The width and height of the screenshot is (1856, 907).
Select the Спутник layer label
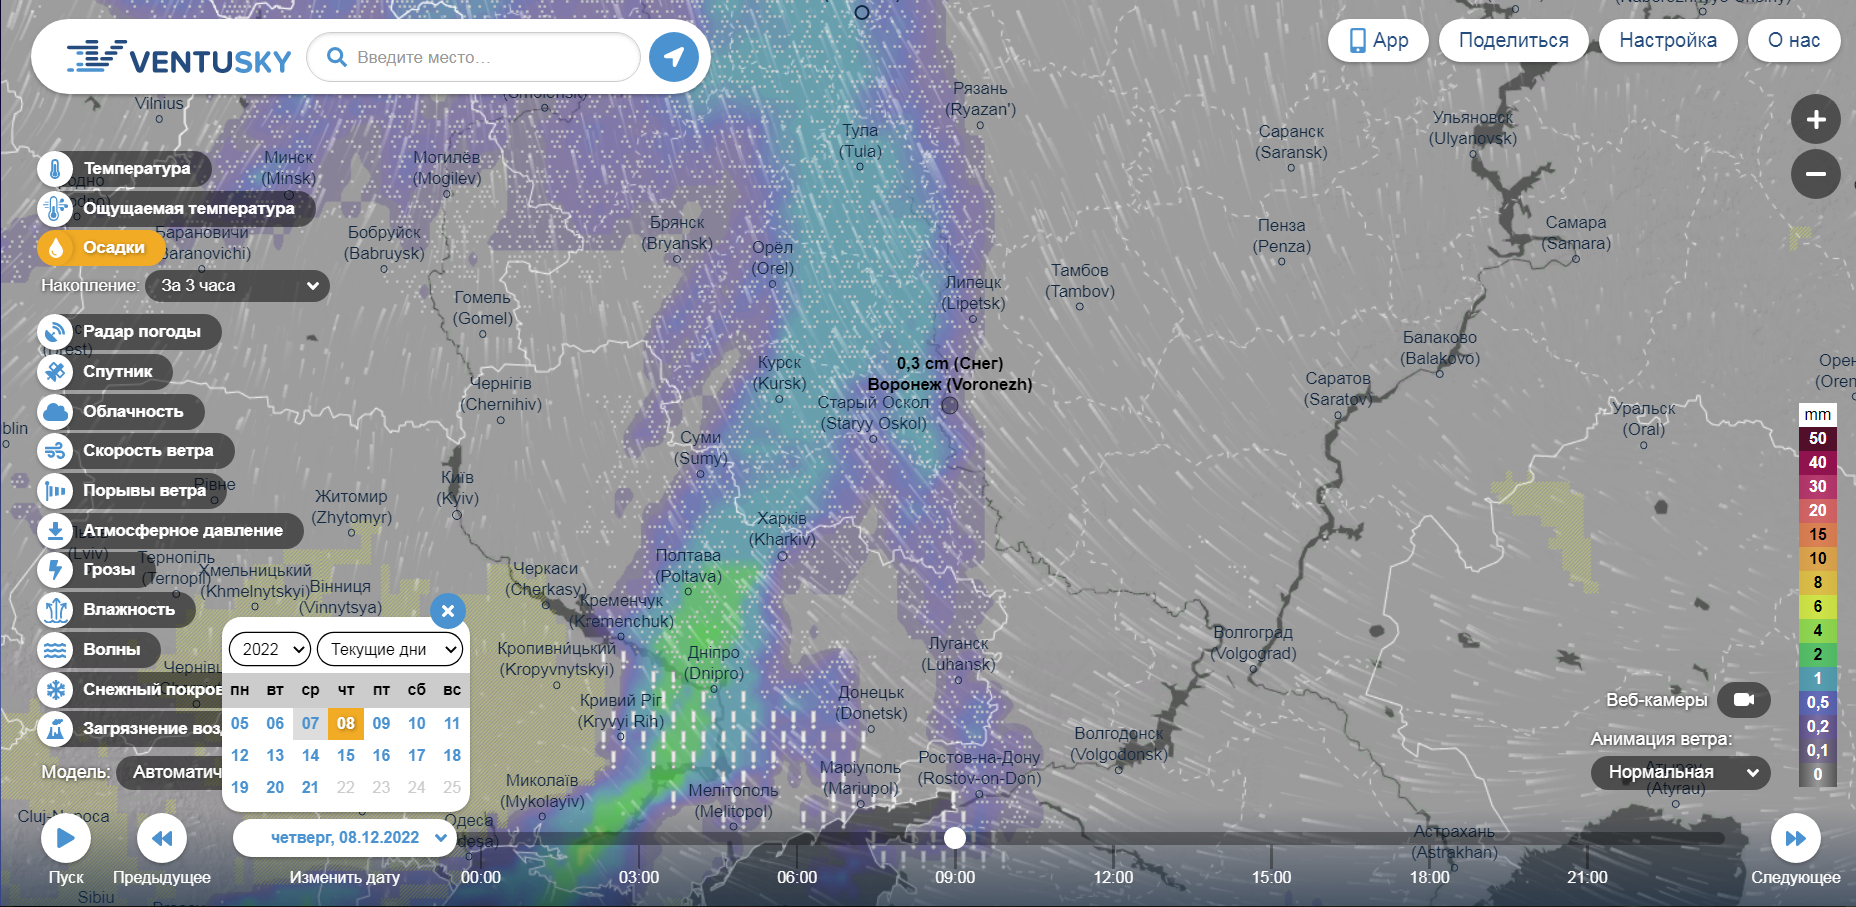pyautogui.click(x=118, y=372)
